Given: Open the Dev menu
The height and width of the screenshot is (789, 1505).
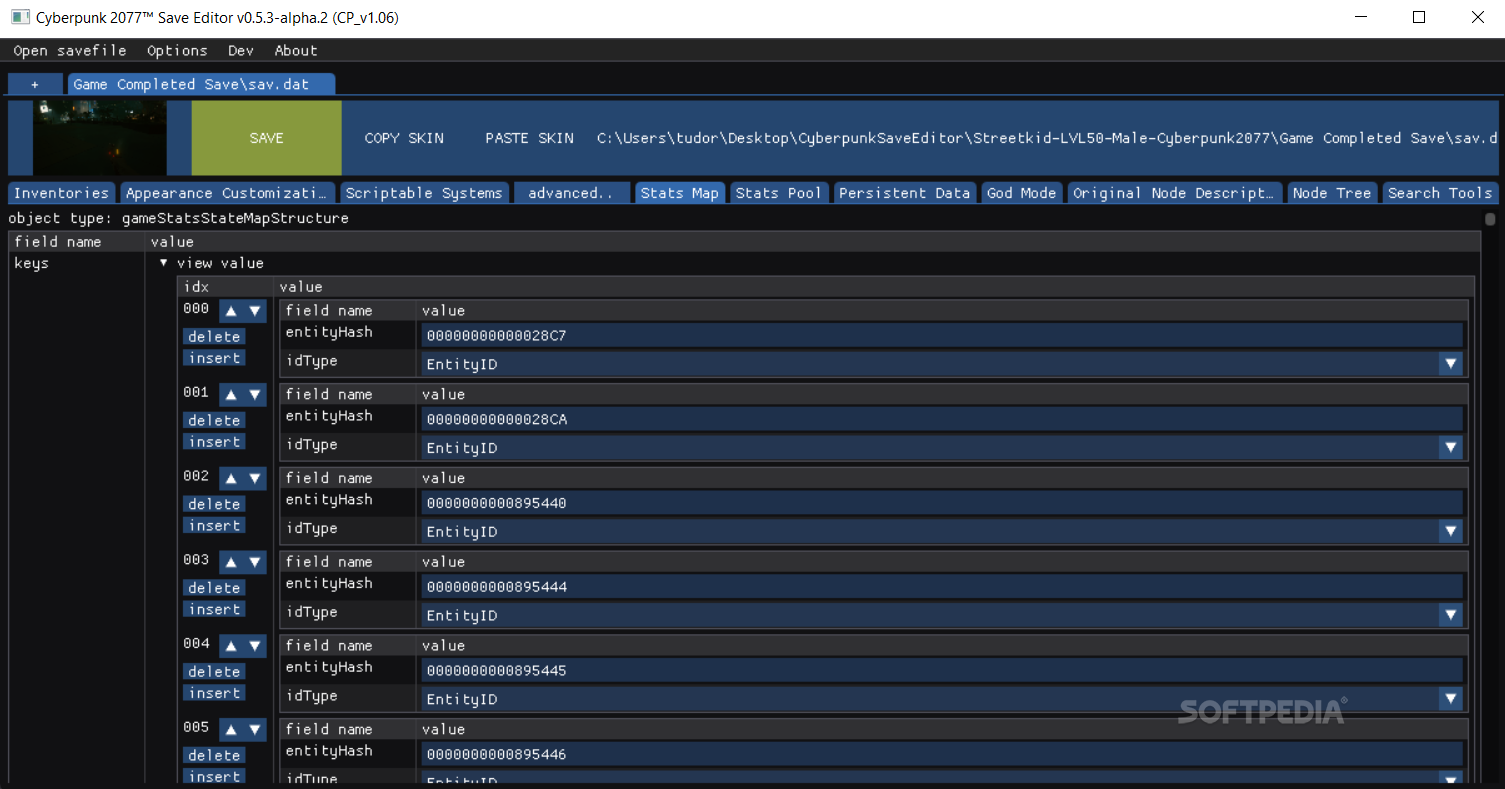Looking at the screenshot, I should tap(241, 50).
